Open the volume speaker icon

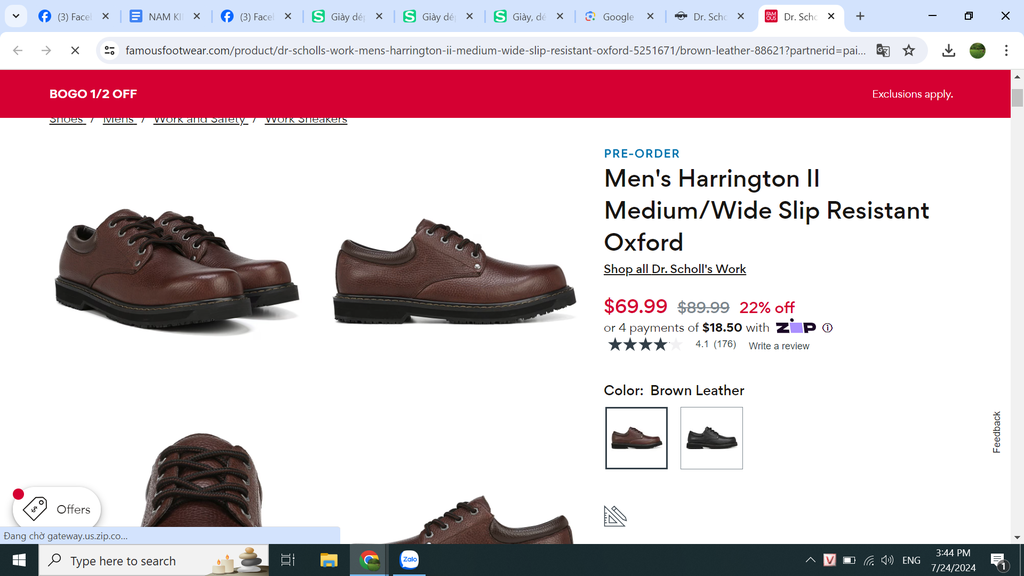click(887, 560)
